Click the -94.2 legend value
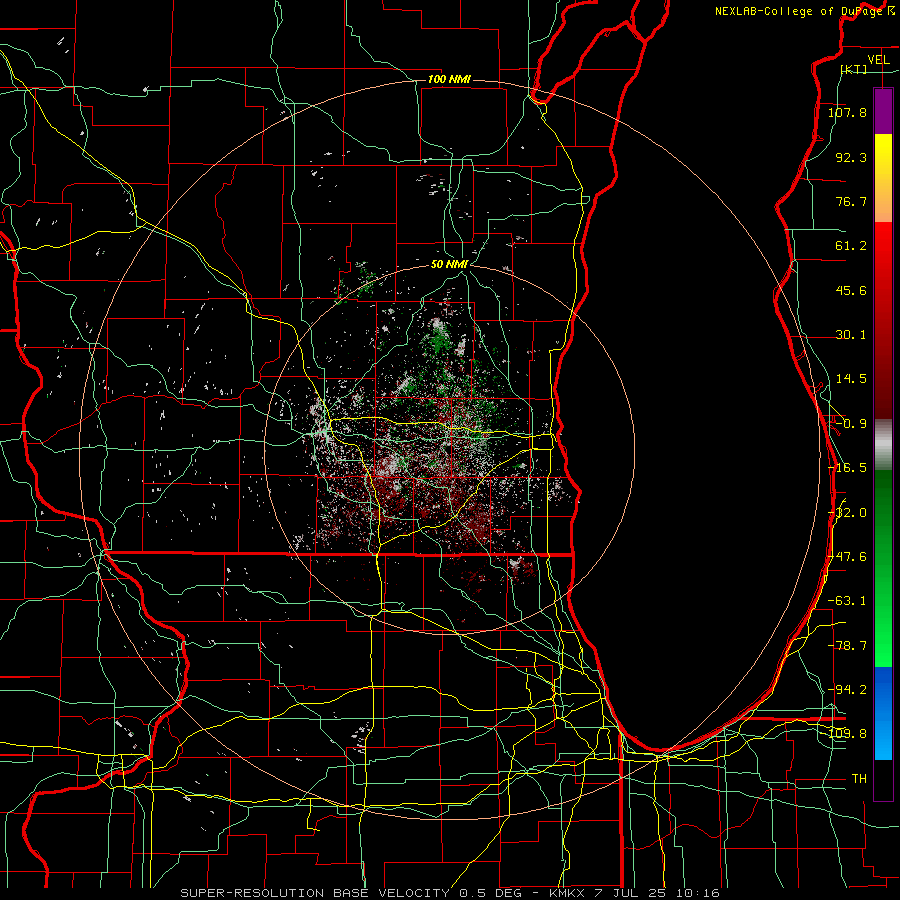 point(847,690)
